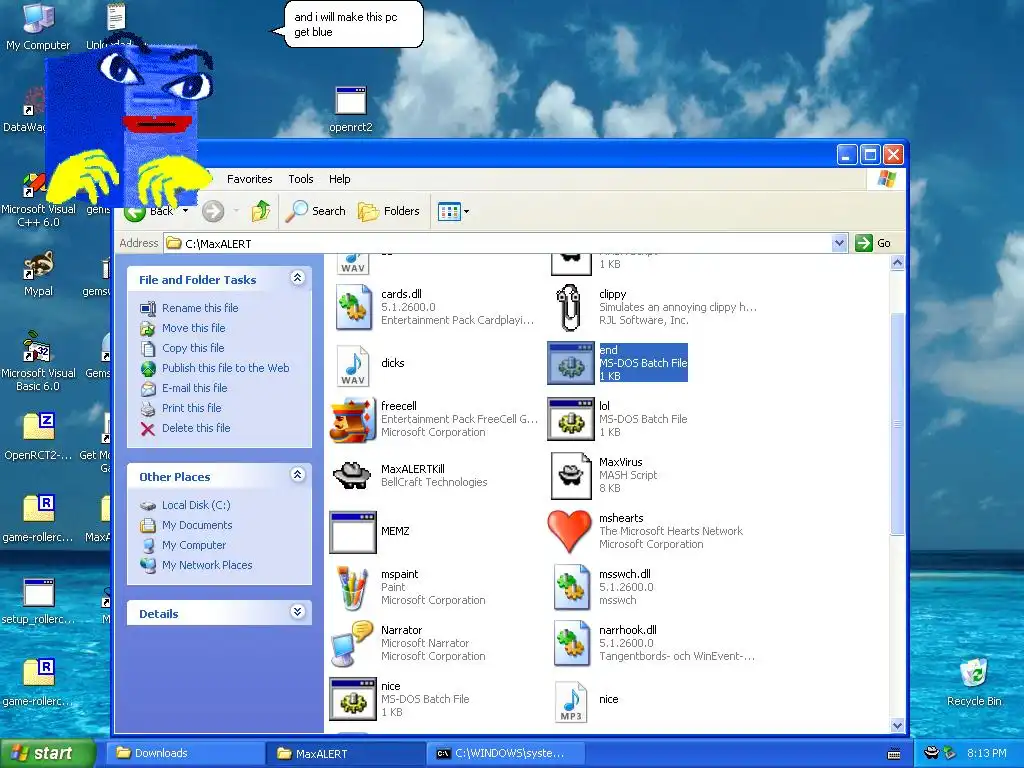Screen dimensions: 1024x768
Task: Click the file list scroll down arrow
Action: tap(897, 726)
